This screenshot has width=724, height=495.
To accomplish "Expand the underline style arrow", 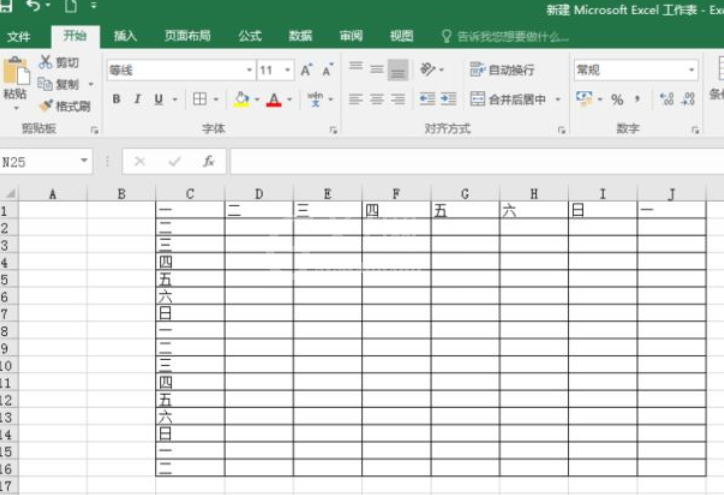I will tap(175, 99).
